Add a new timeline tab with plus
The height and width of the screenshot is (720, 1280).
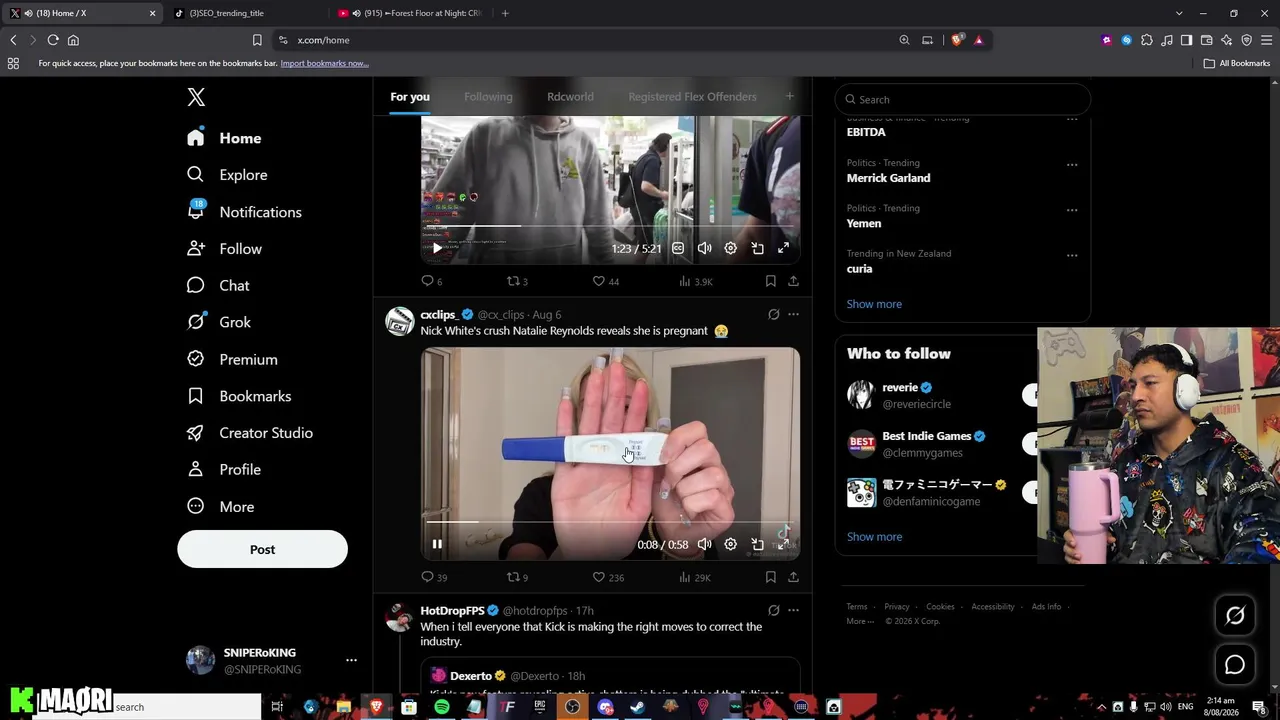click(789, 96)
